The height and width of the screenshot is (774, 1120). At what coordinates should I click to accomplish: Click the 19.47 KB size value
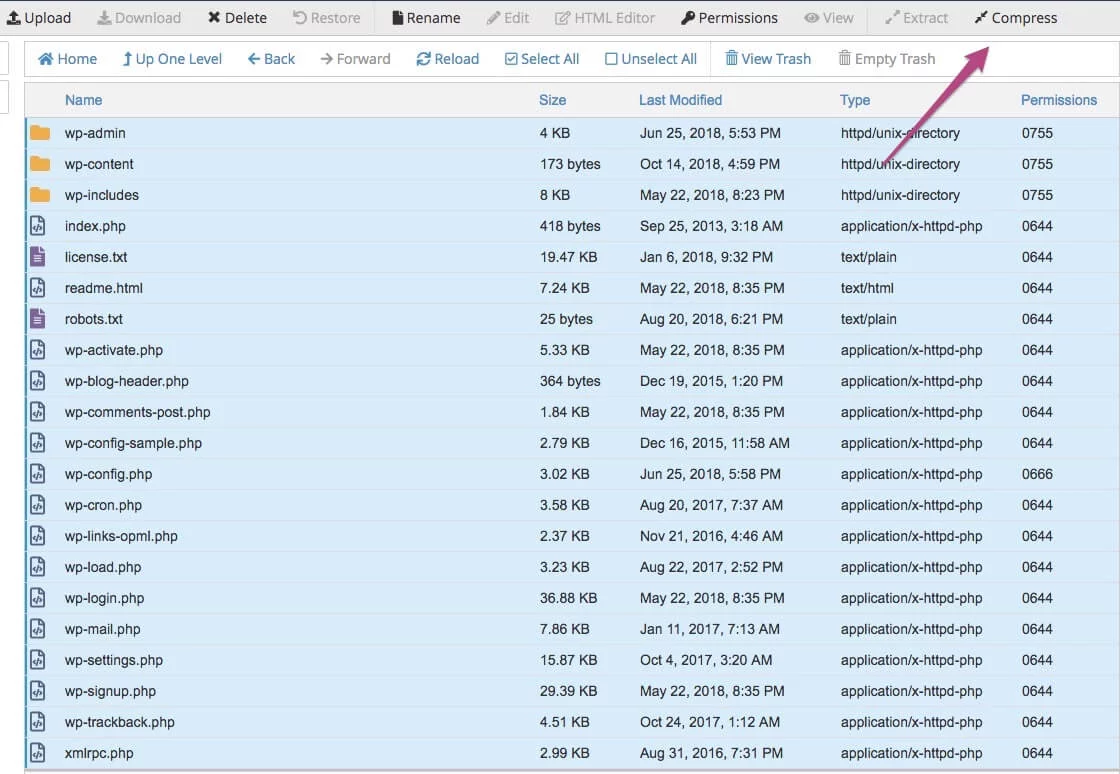[x=569, y=257]
